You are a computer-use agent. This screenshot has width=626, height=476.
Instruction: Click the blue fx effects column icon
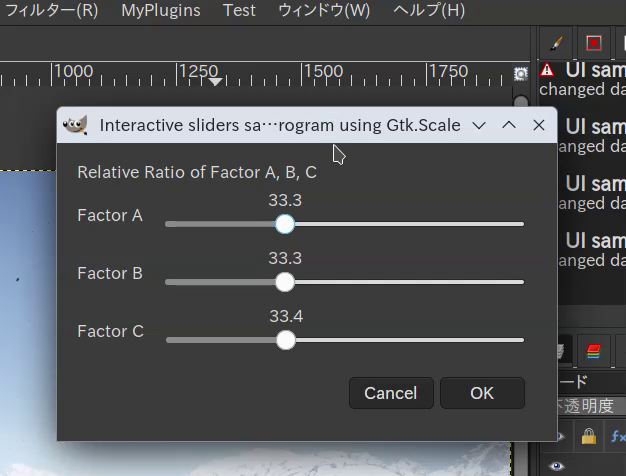pos(618,436)
